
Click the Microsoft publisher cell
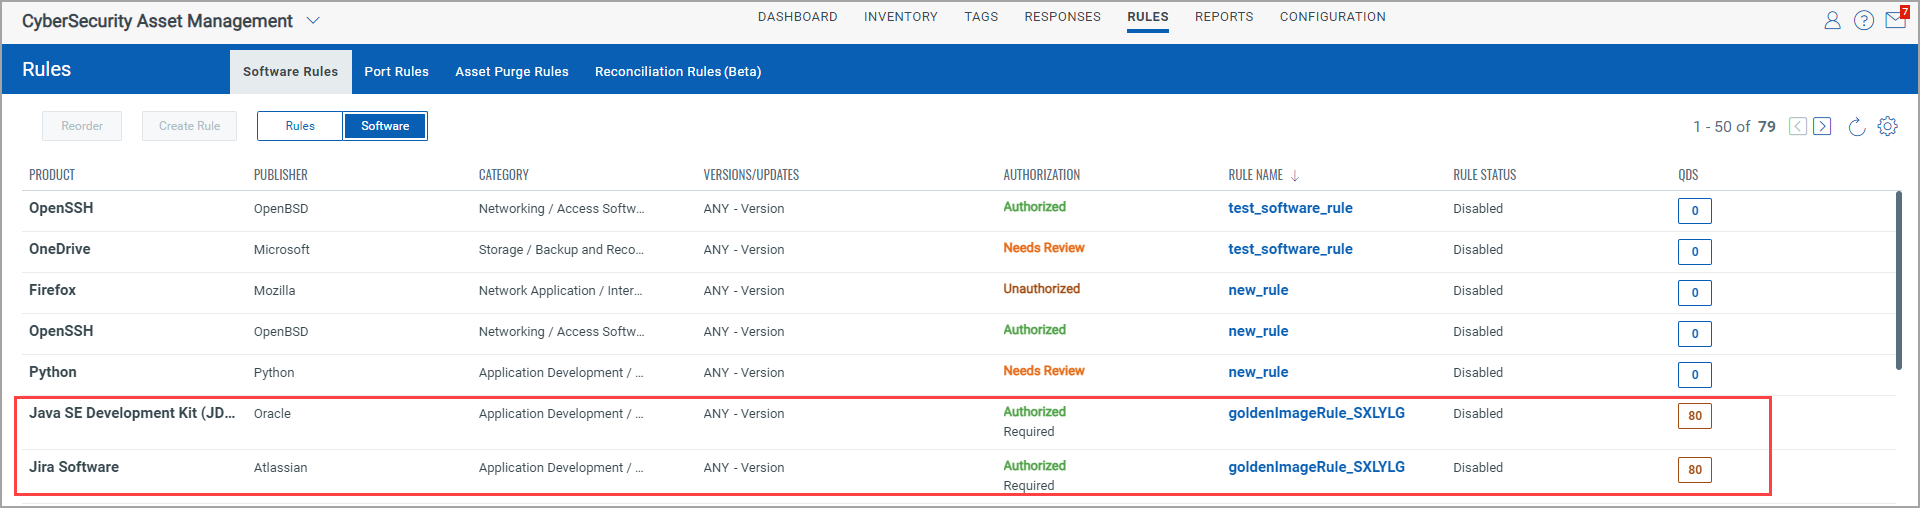(x=282, y=249)
